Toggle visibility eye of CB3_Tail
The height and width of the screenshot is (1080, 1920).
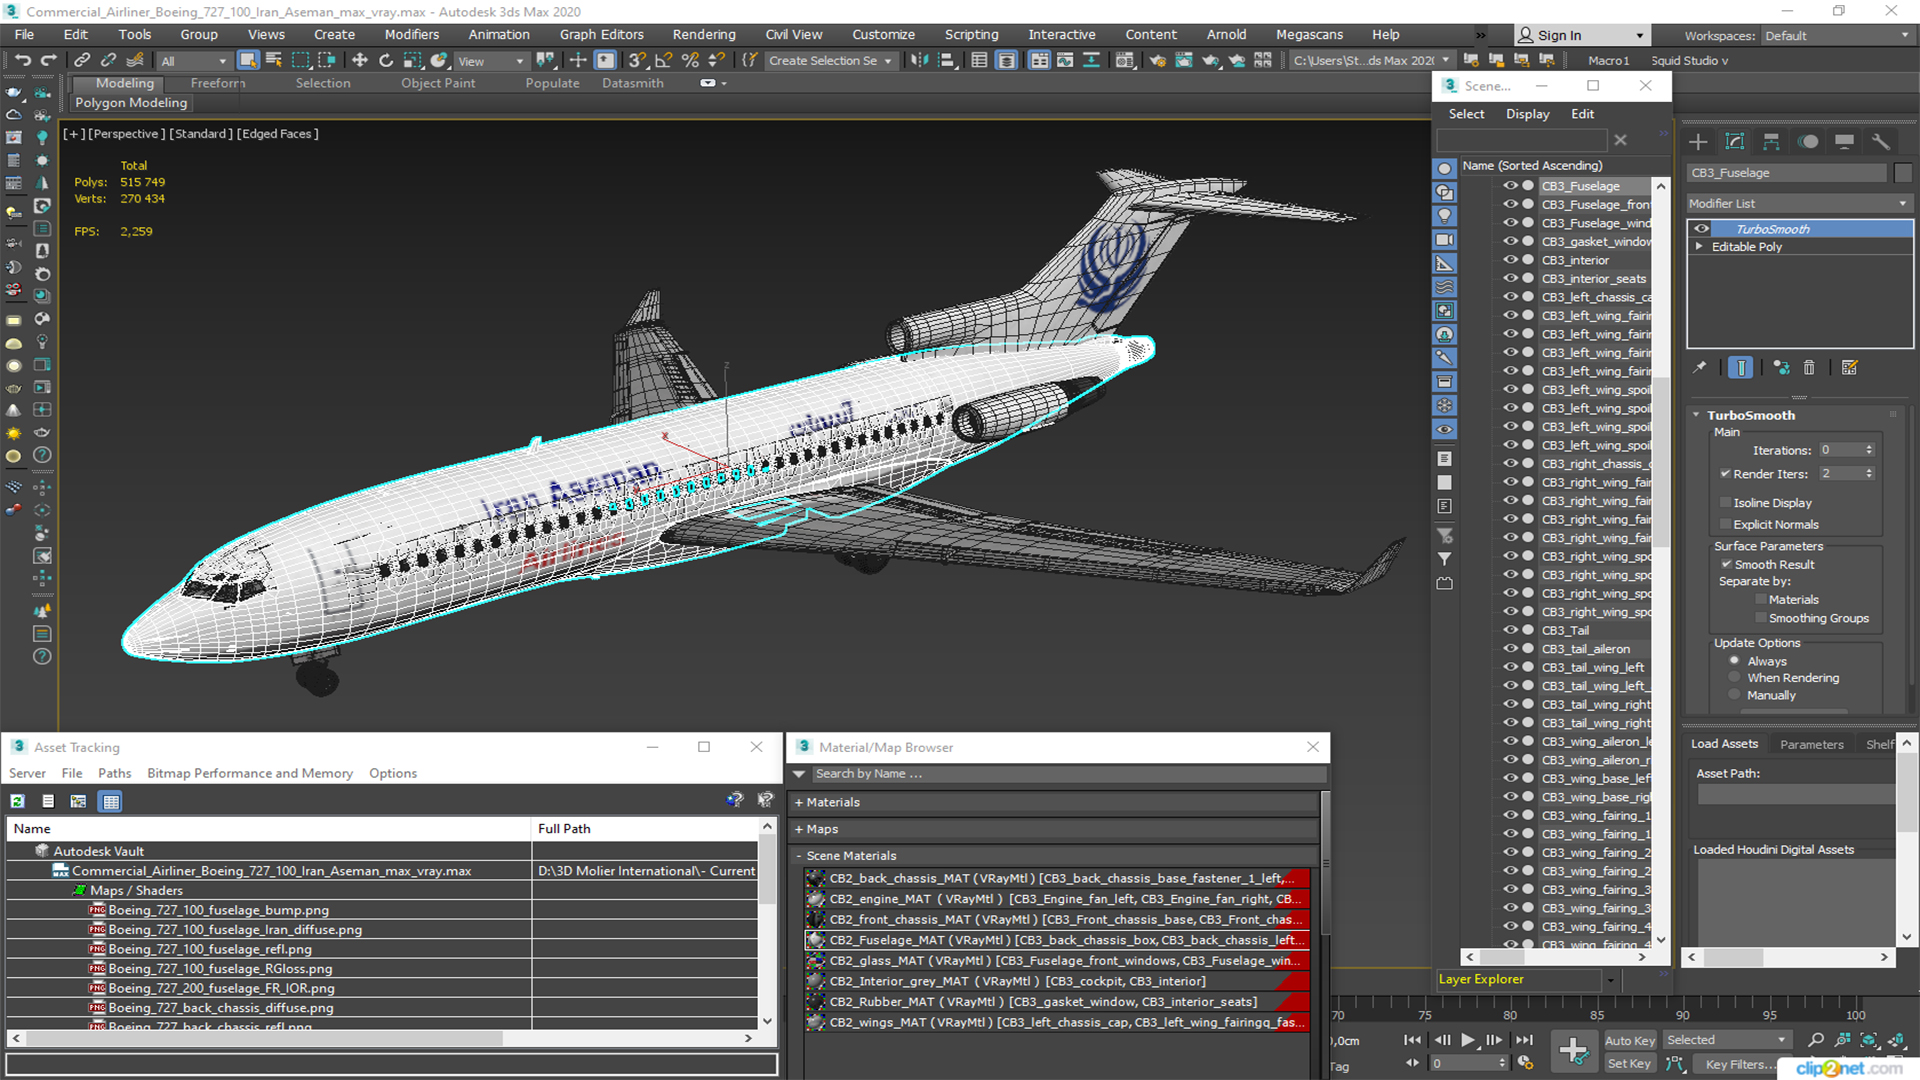[x=1510, y=630]
